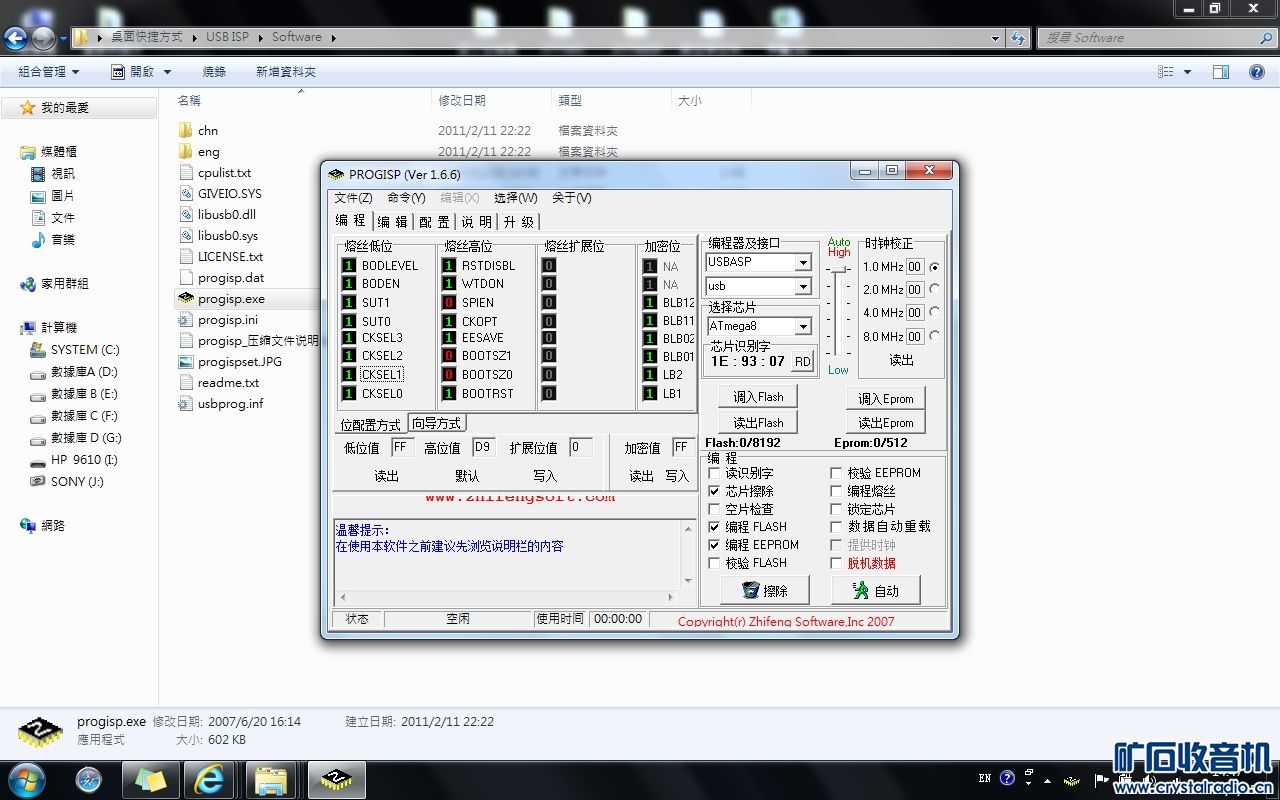Uncheck the 芯片擦除 option
The width and height of the screenshot is (1280, 800).
pyautogui.click(x=714, y=491)
